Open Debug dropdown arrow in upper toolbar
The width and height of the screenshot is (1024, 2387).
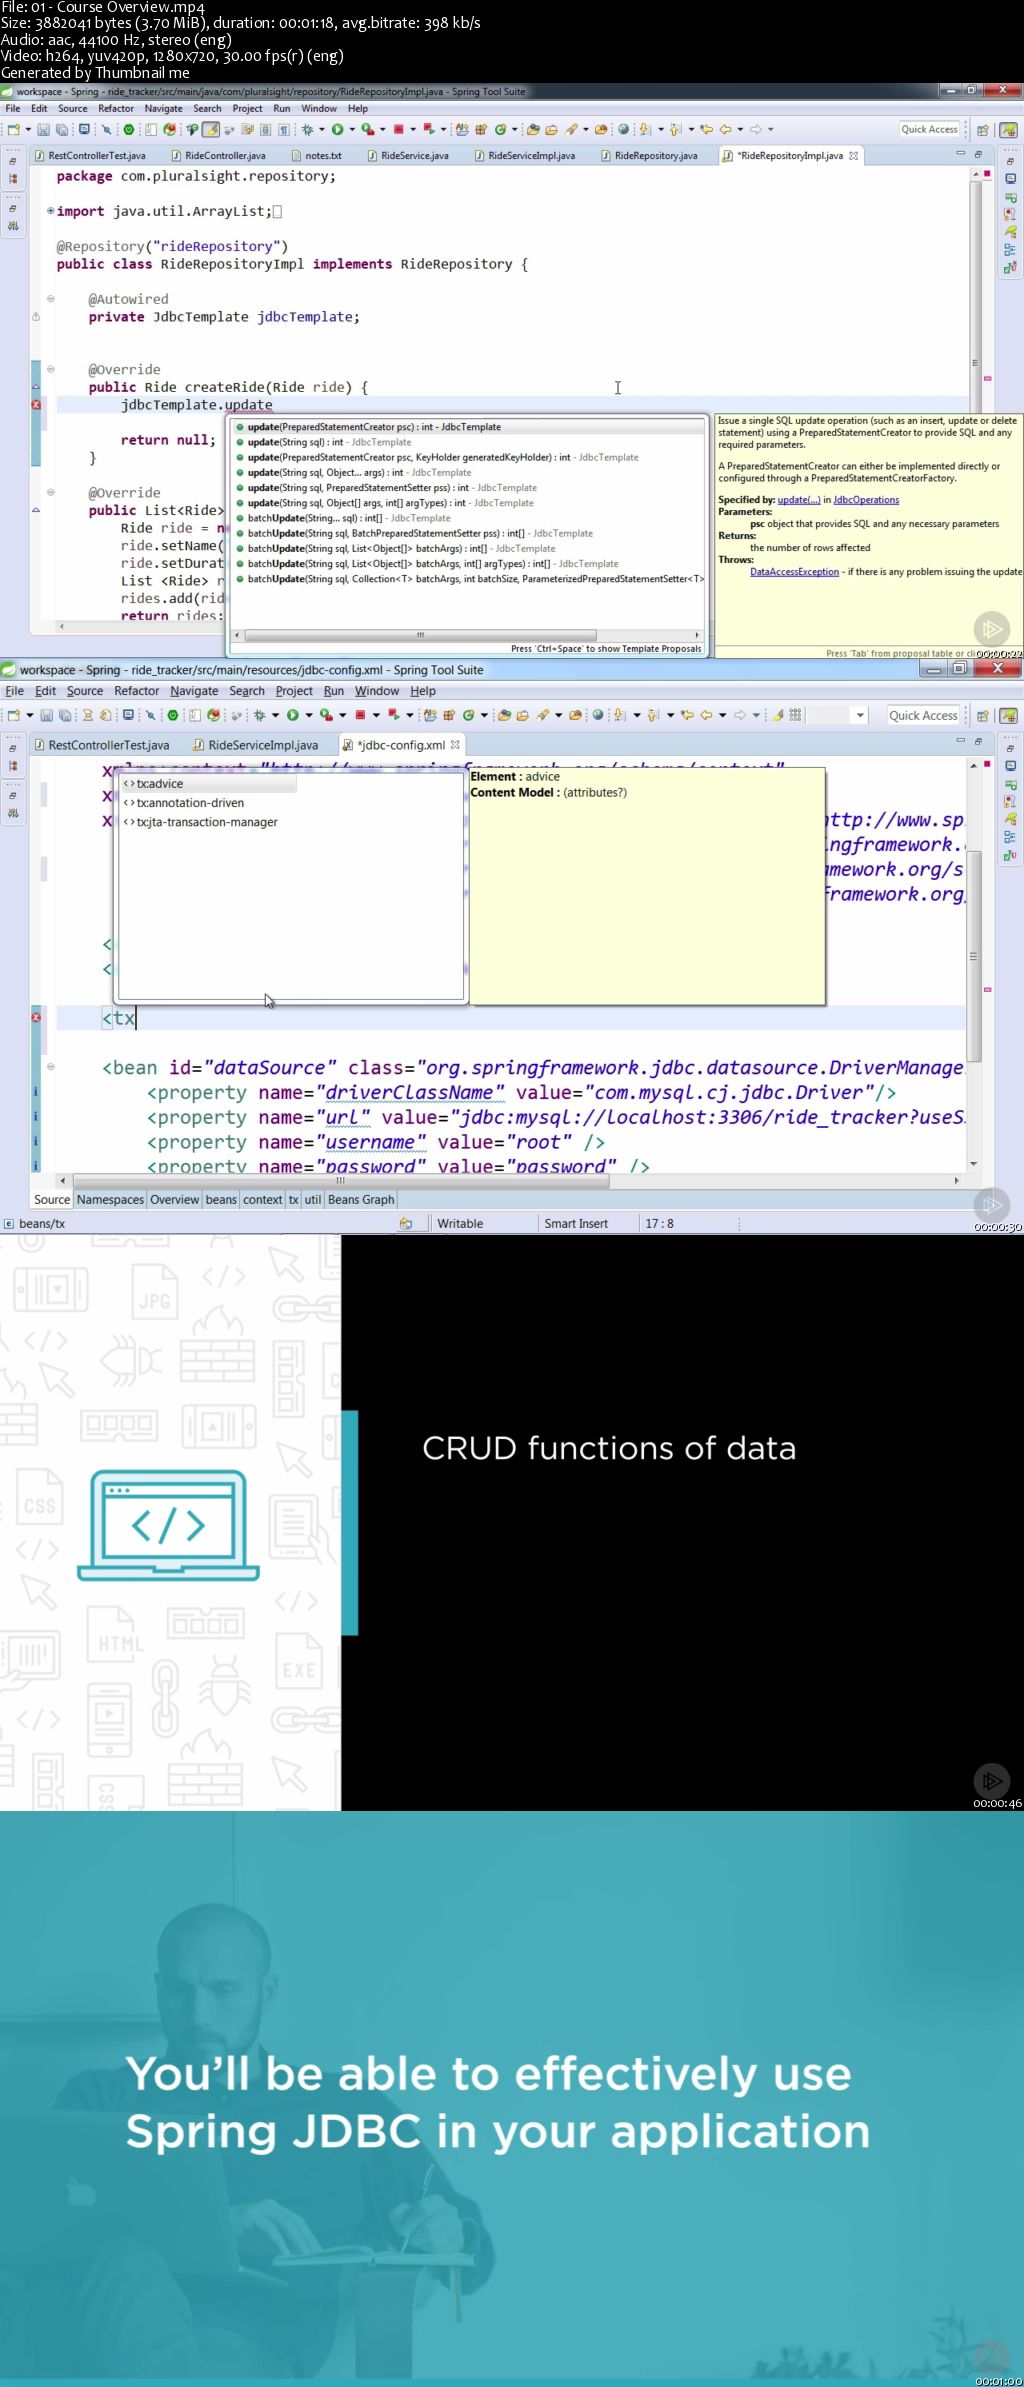321,130
